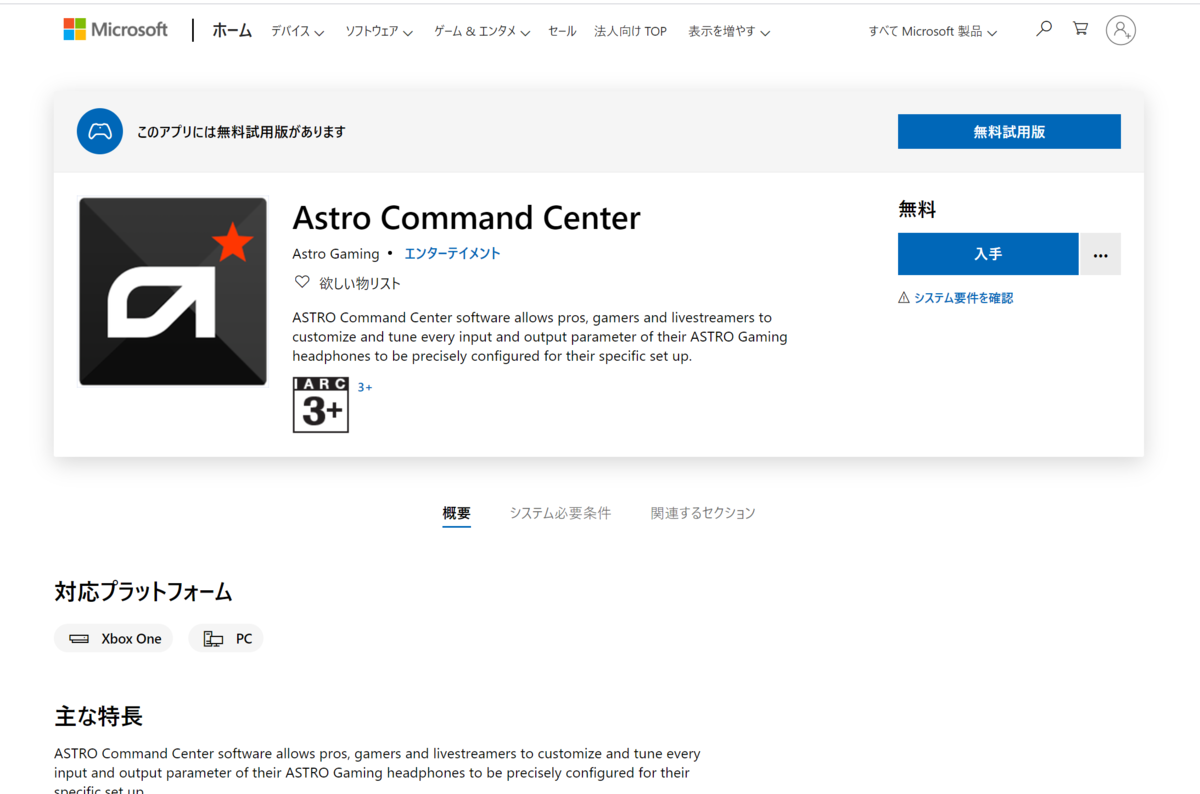This screenshot has width=1200, height=794.
Task: Click the account sign-in avatar icon
Action: point(1121,30)
